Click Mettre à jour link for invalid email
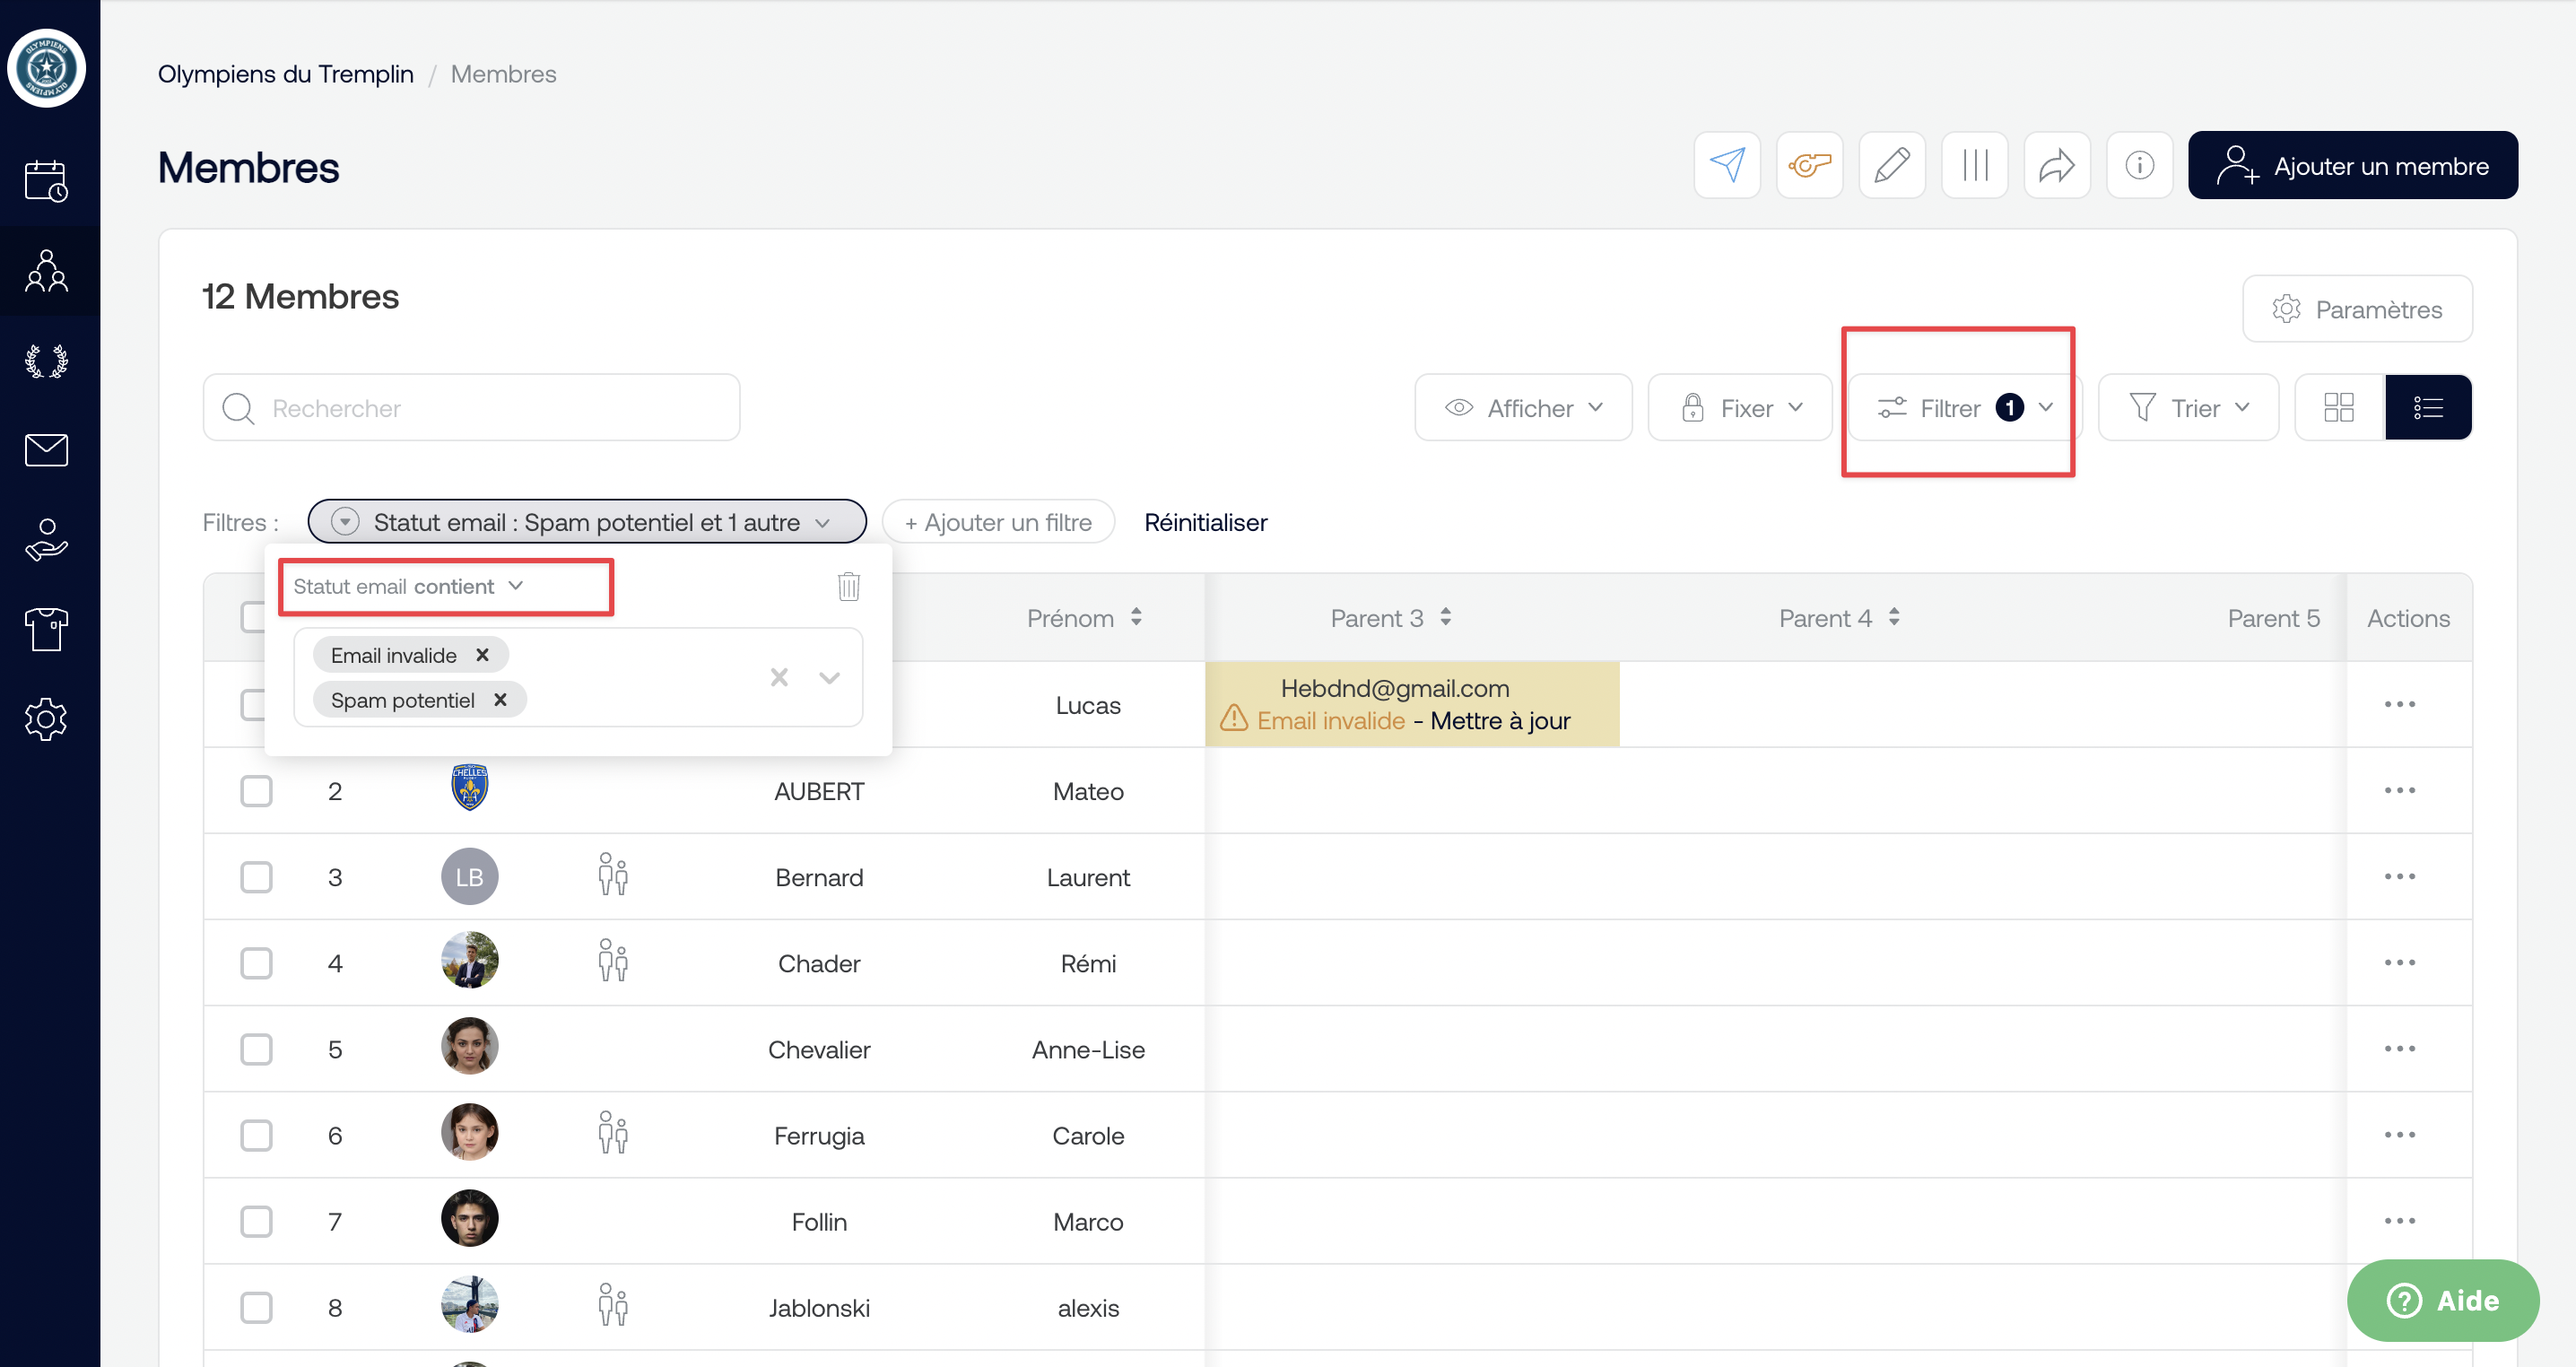The width and height of the screenshot is (2576, 1367). coord(1500,720)
